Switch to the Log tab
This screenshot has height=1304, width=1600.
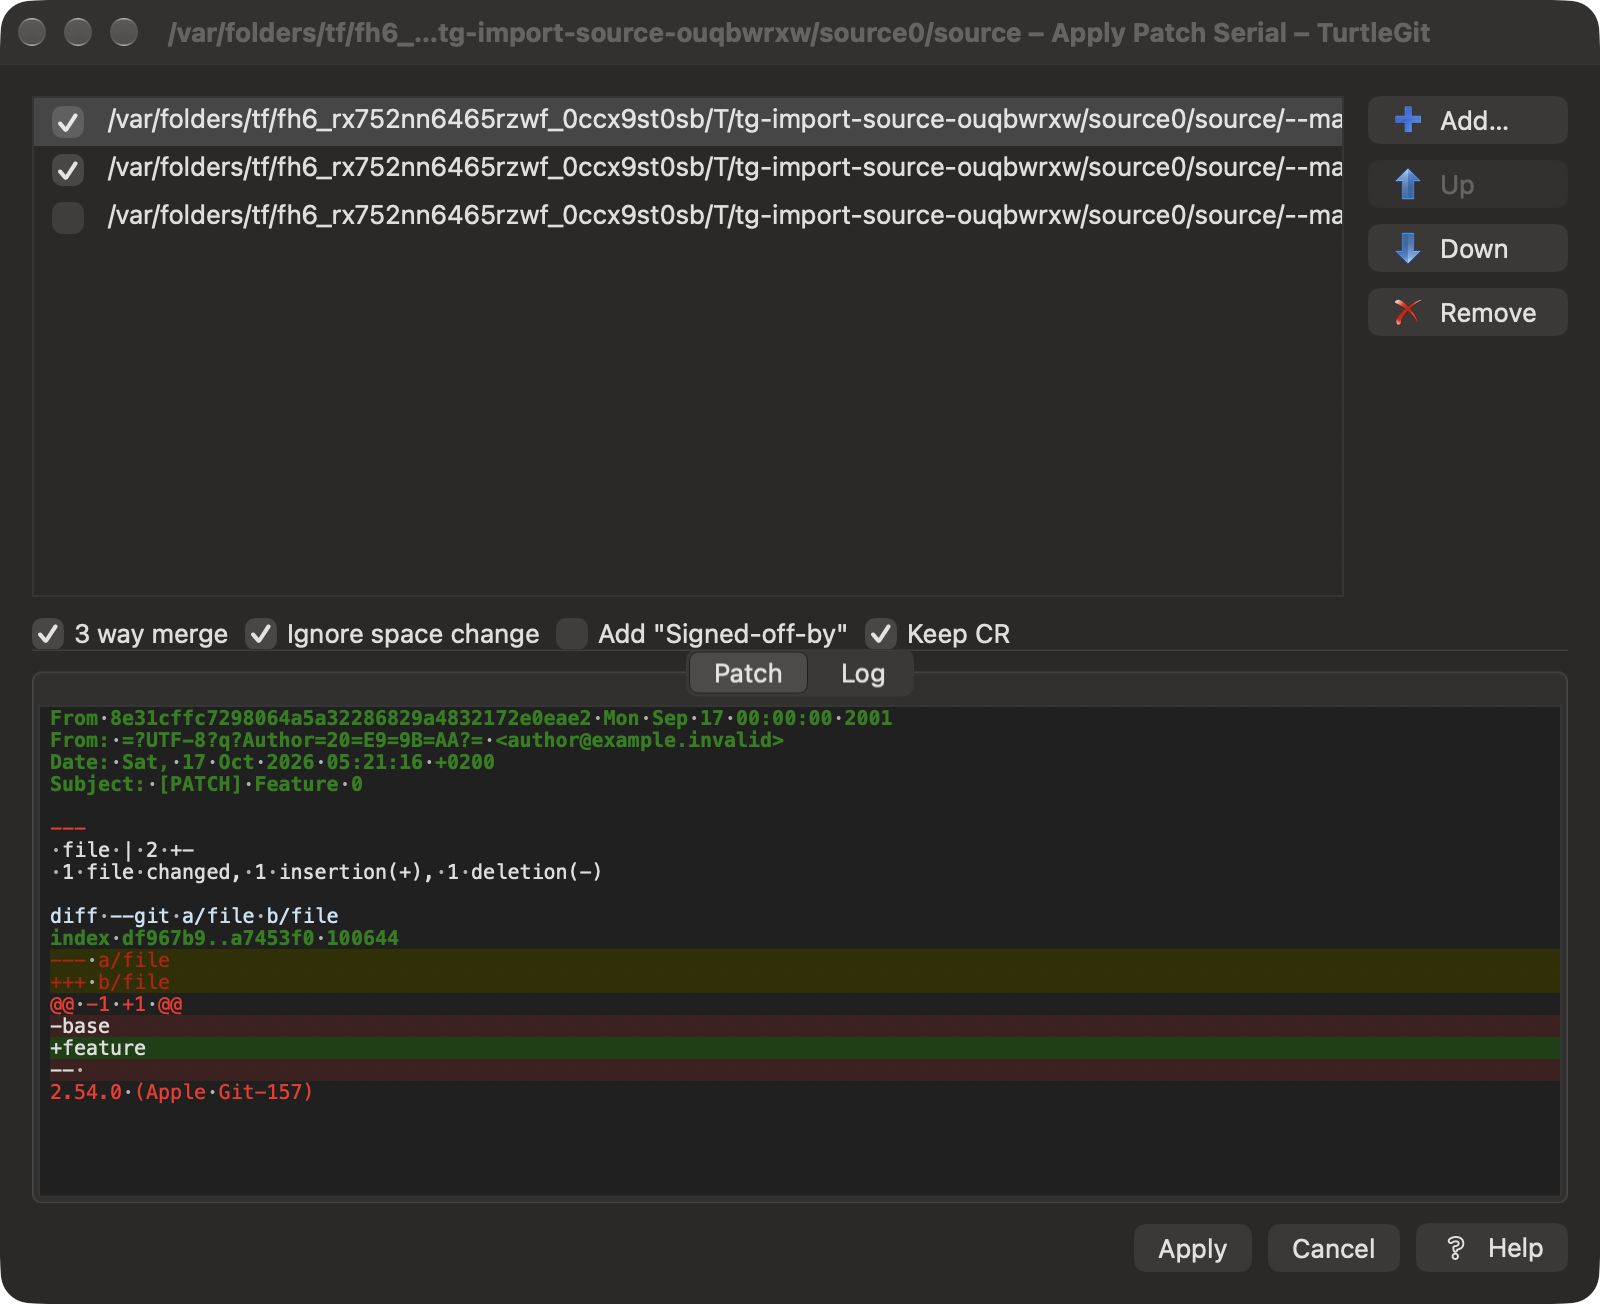click(x=862, y=674)
